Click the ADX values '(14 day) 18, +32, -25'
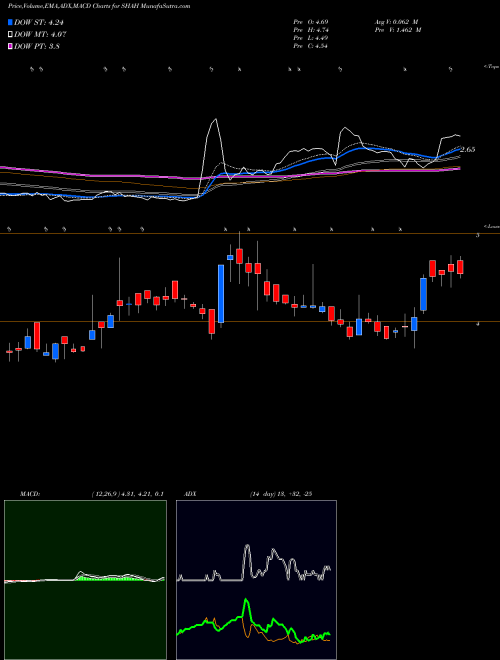 click(280, 494)
